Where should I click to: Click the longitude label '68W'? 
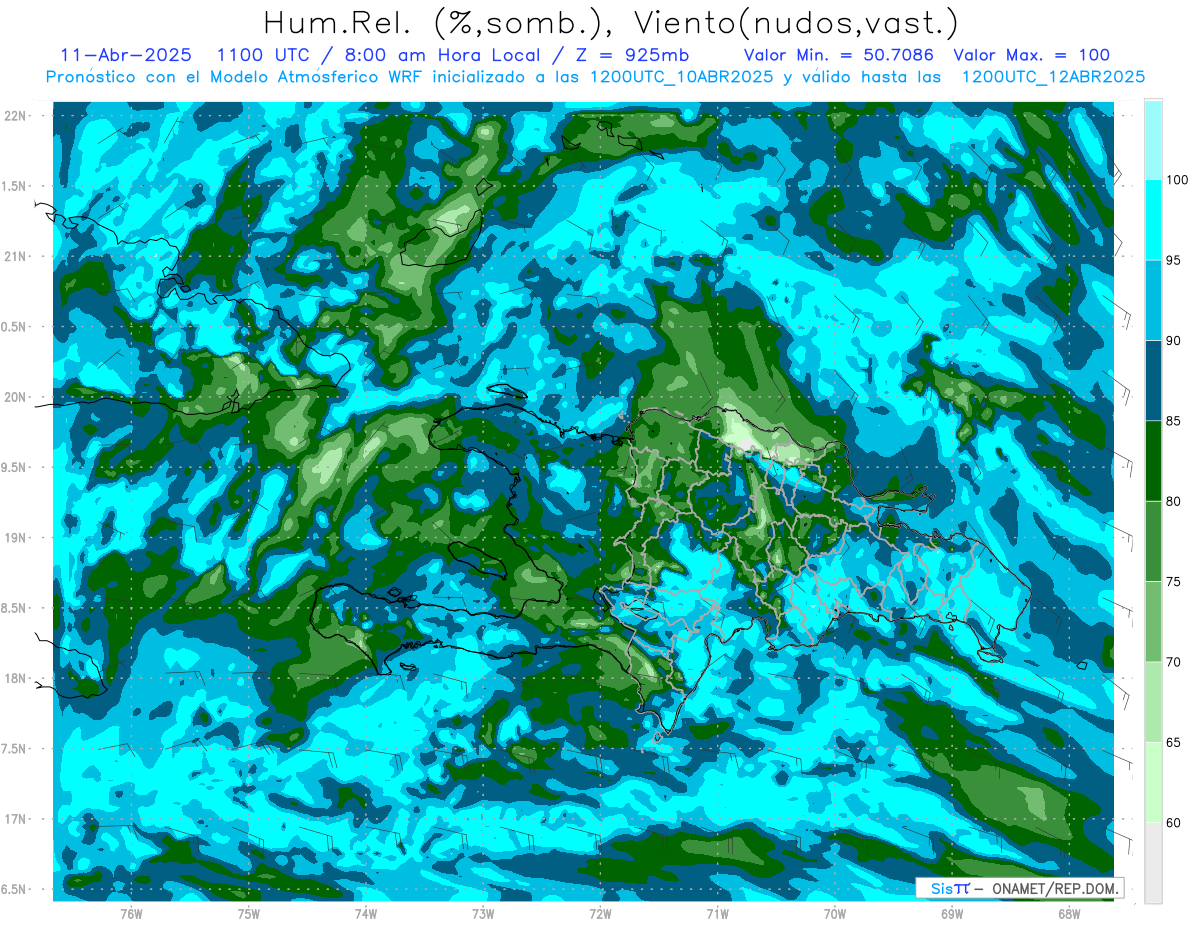[x=1069, y=913]
